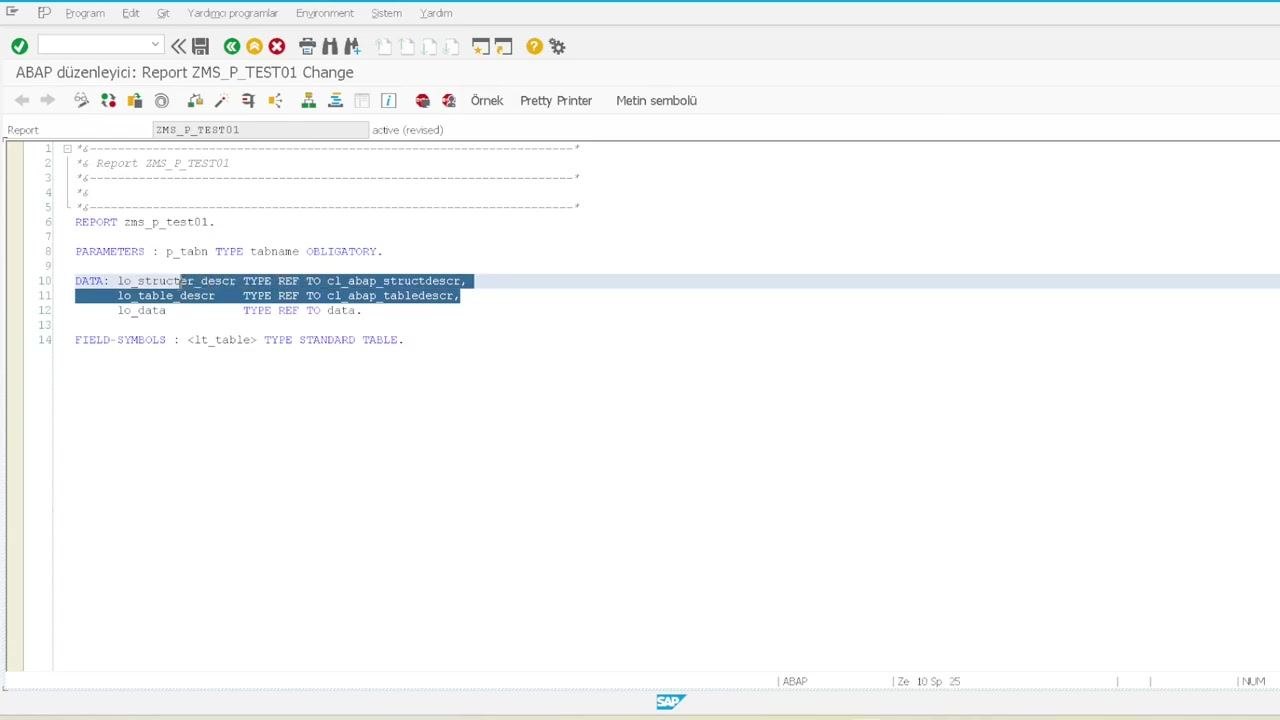Click the Find binoculars icon
Screen dimensions: 1280x720
click(x=330, y=46)
